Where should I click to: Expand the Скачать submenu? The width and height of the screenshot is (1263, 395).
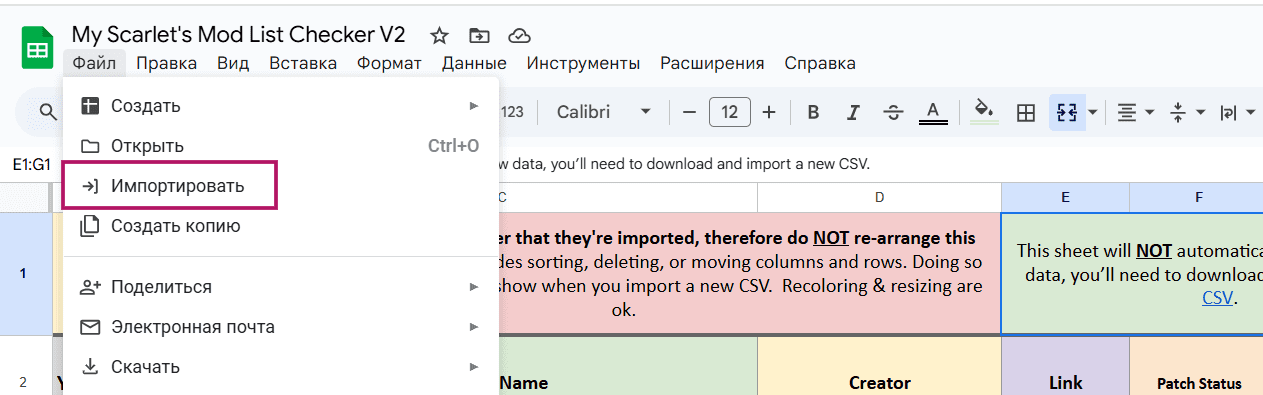pos(280,367)
